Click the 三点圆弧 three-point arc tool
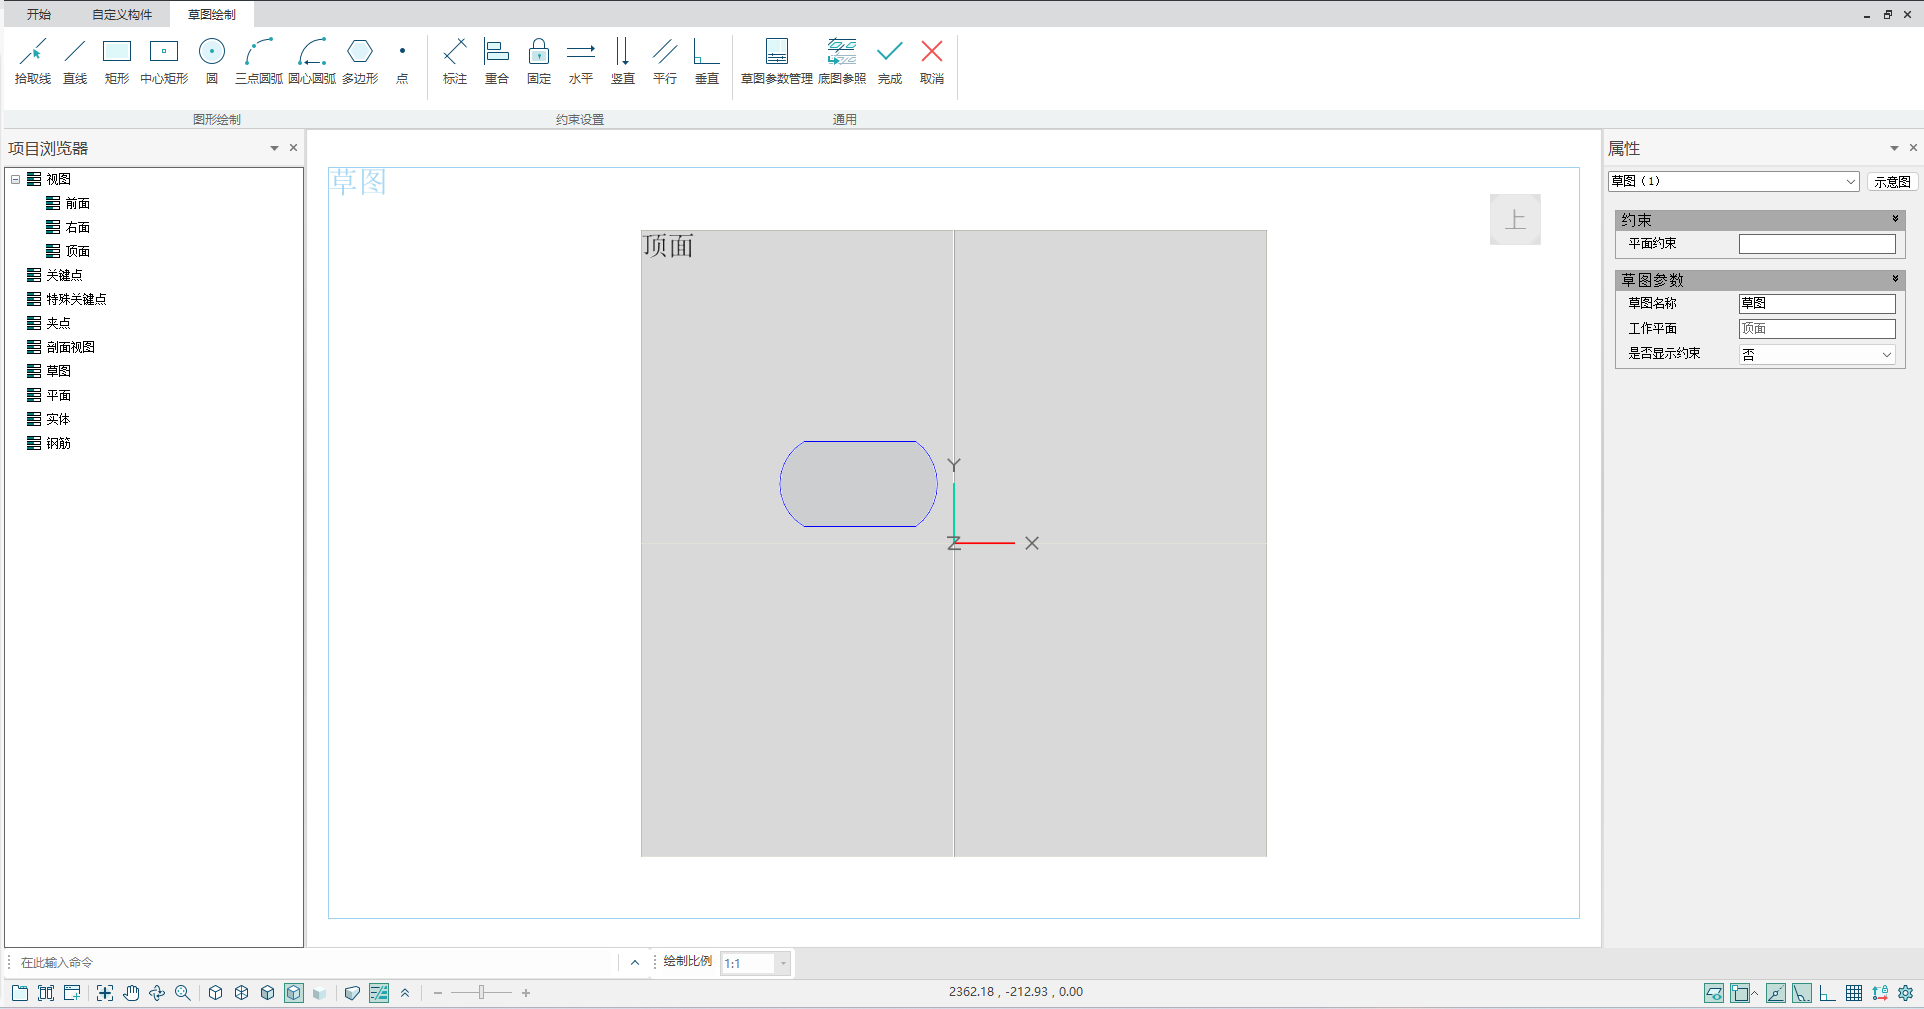Viewport: 1924px width, 1009px height. point(258,61)
